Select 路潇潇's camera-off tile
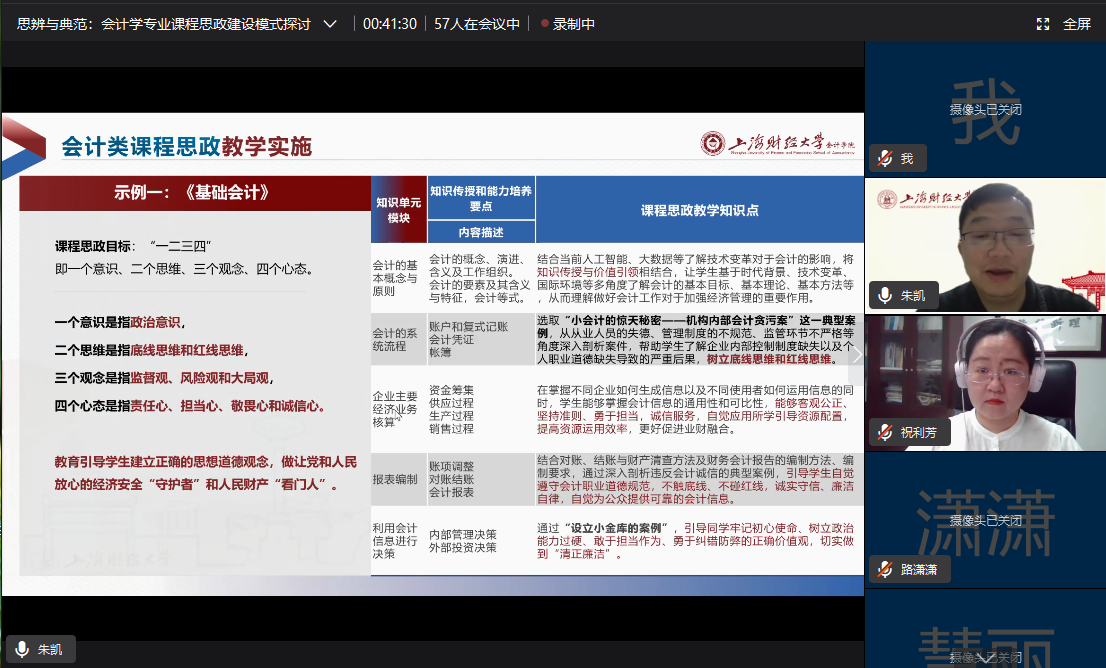The width and height of the screenshot is (1106, 668). (x=985, y=510)
